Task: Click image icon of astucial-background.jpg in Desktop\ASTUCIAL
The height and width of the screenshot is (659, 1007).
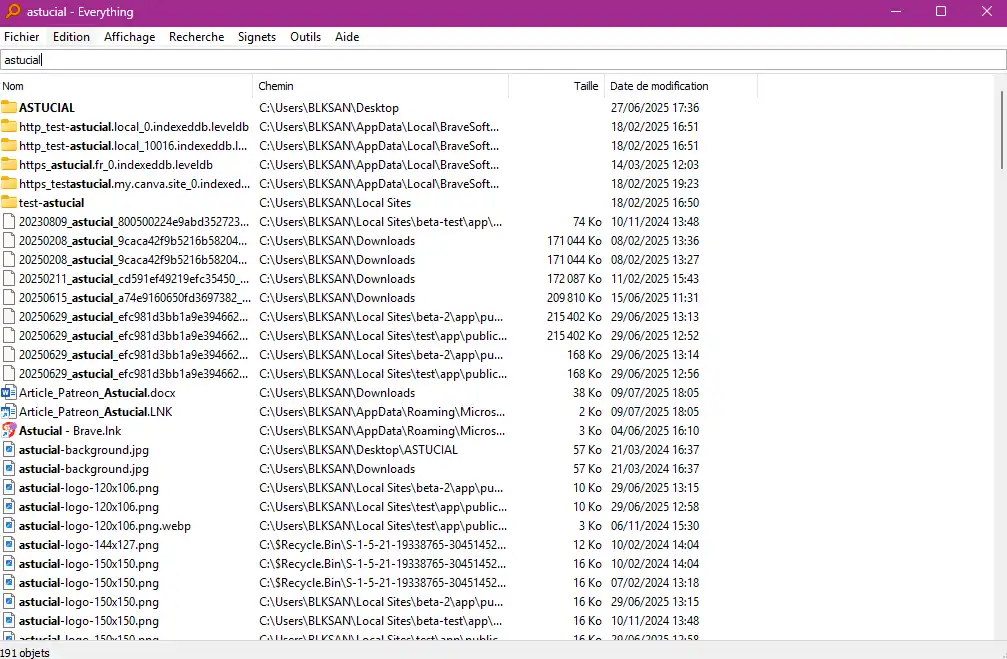Action: (x=9, y=449)
